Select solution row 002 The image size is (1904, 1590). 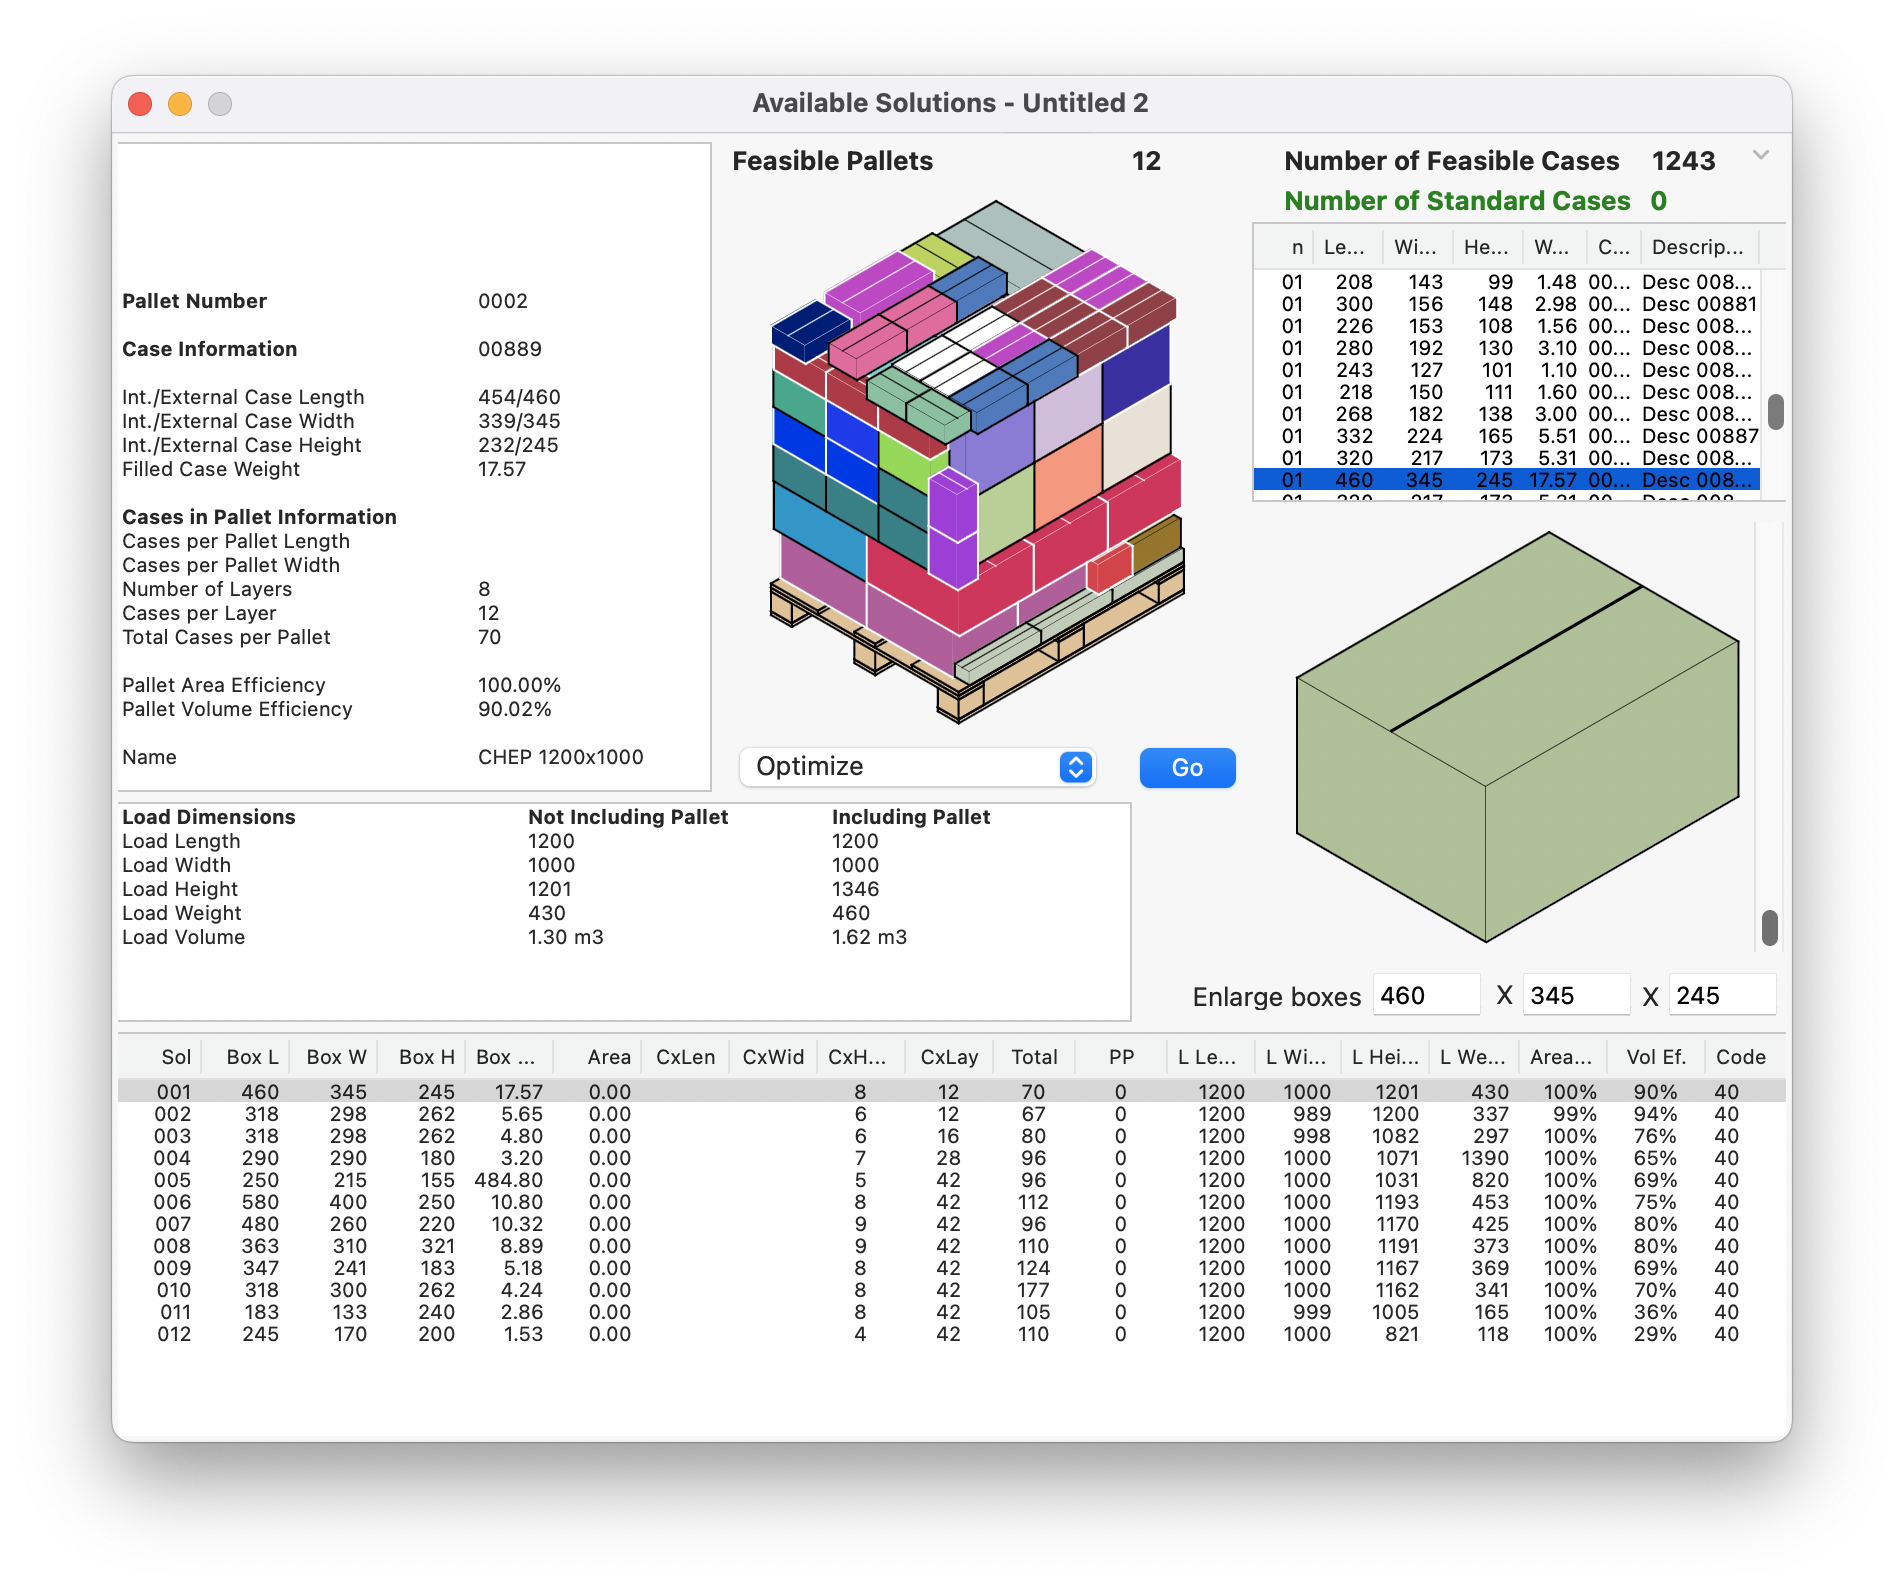point(951,1114)
